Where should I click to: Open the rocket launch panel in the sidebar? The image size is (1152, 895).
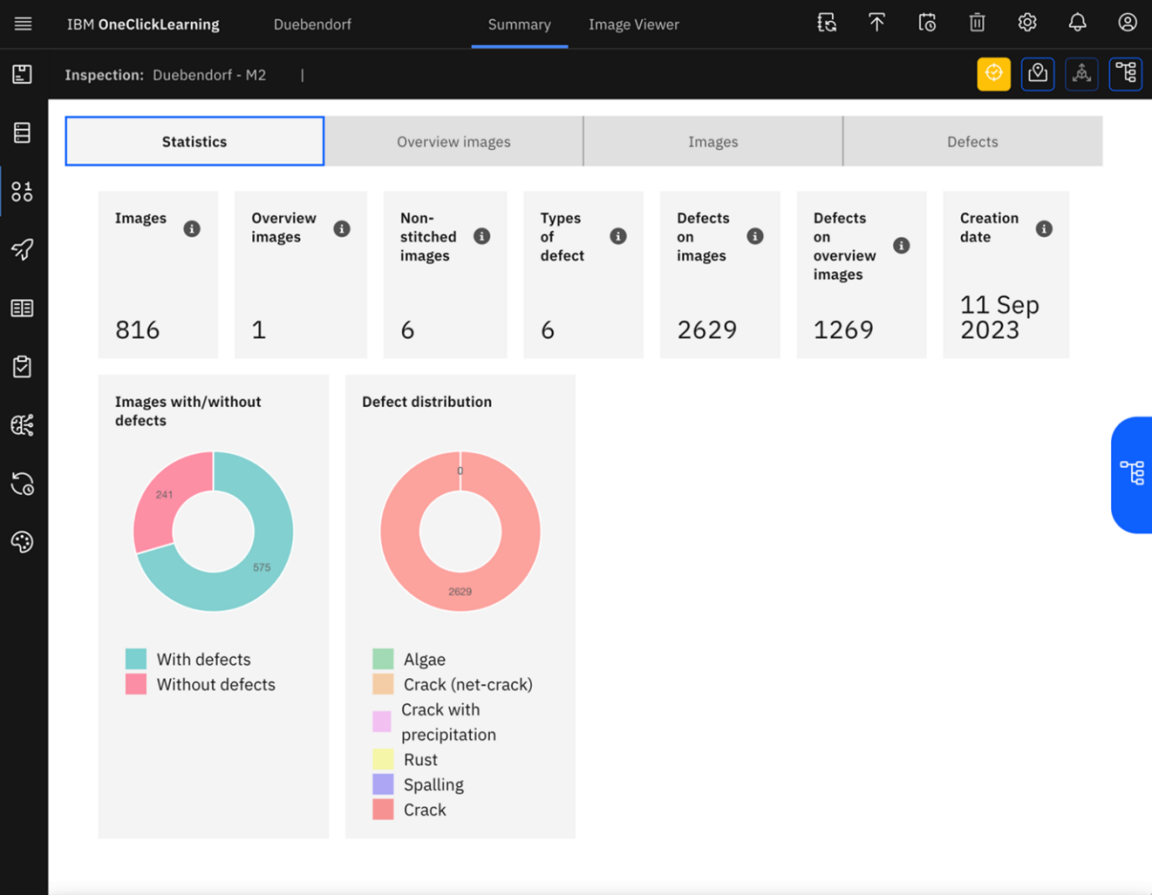[x=22, y=249]
